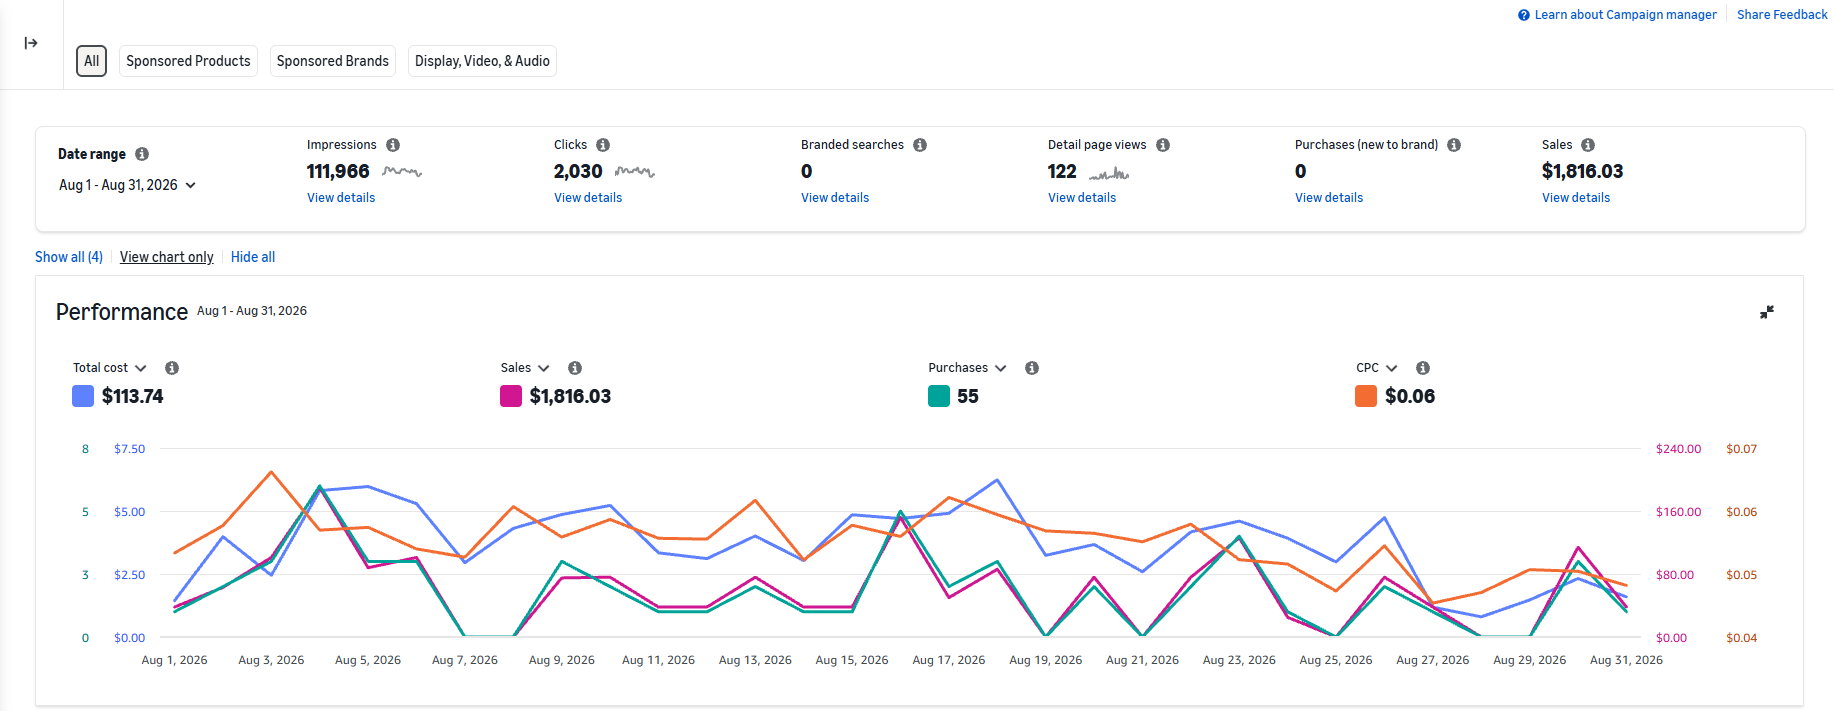
Task: Select the All campaigns tab
Action: [x=92, y=61]
